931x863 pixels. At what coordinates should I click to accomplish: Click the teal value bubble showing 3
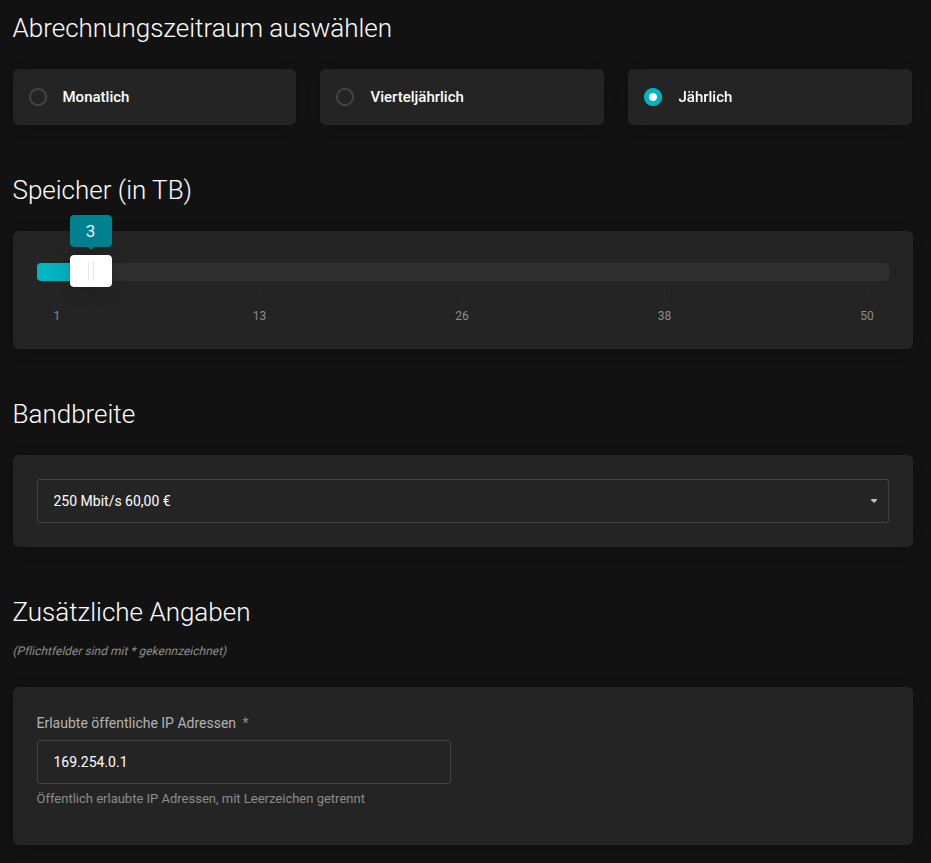click(91, 231)
